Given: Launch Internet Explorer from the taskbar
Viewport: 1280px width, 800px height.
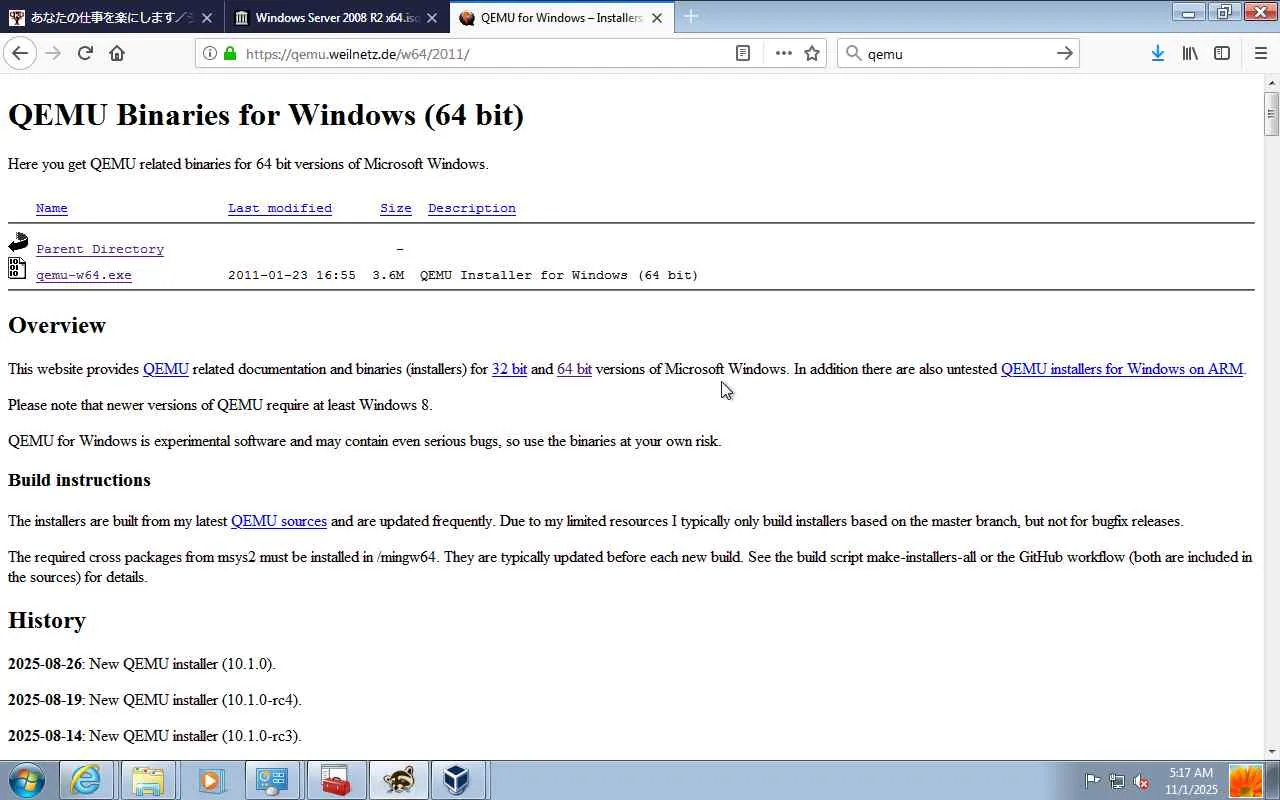Looking at the screenshot, I should pos(87,780).
